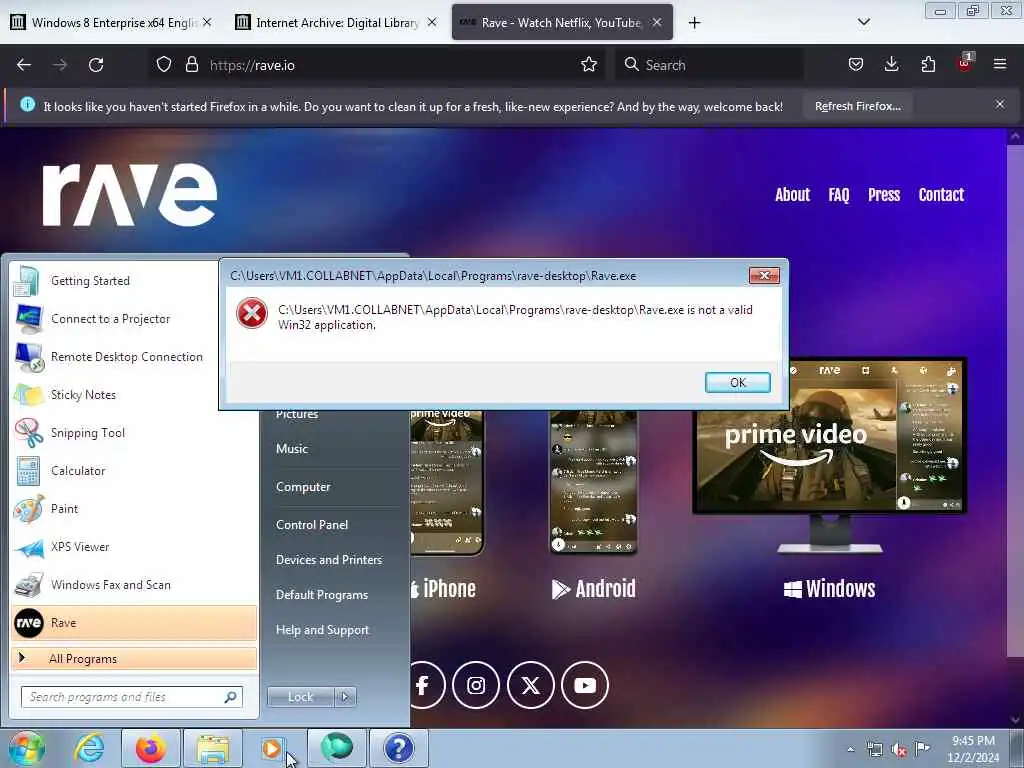Image resolution: width=1024 pixels, height=768 pixels.
Task: Open Windows Fax and Scan
Action: (134, 584)
